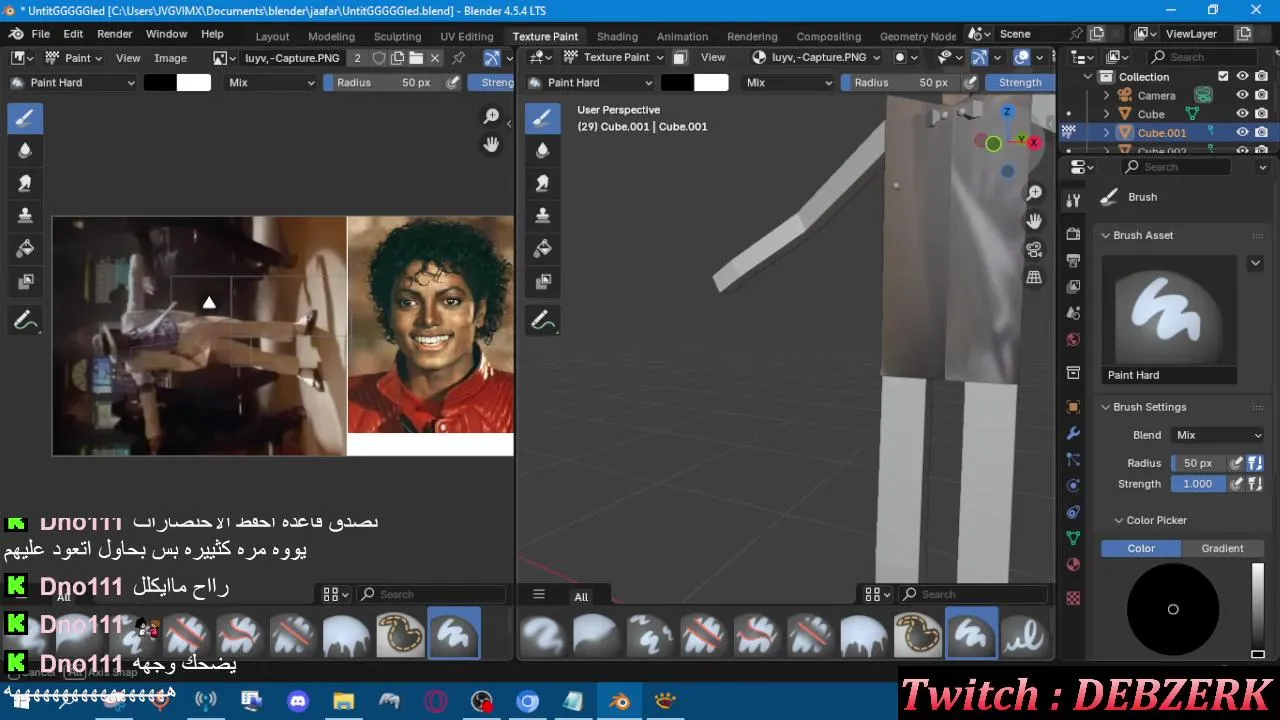Open the Window menu
The width and height of the screenshot is (1280, 720).
(166, 34)
